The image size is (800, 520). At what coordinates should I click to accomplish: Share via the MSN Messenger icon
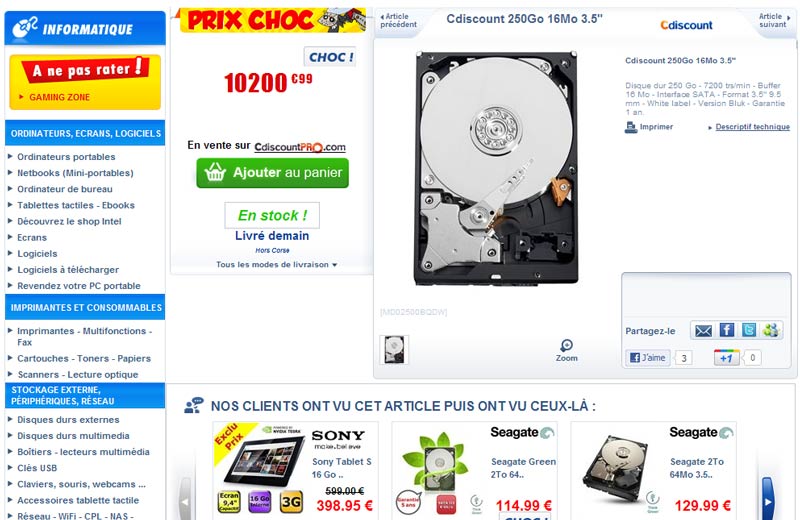771,330
